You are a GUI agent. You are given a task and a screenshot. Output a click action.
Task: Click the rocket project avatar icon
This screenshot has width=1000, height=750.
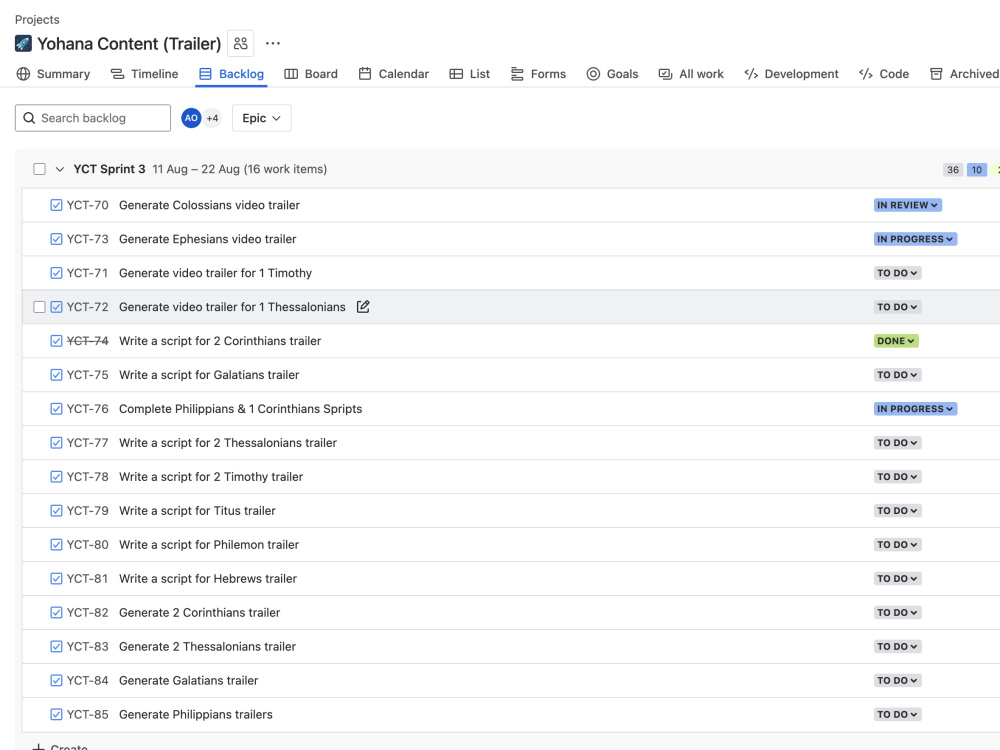[x=23, y=43]
